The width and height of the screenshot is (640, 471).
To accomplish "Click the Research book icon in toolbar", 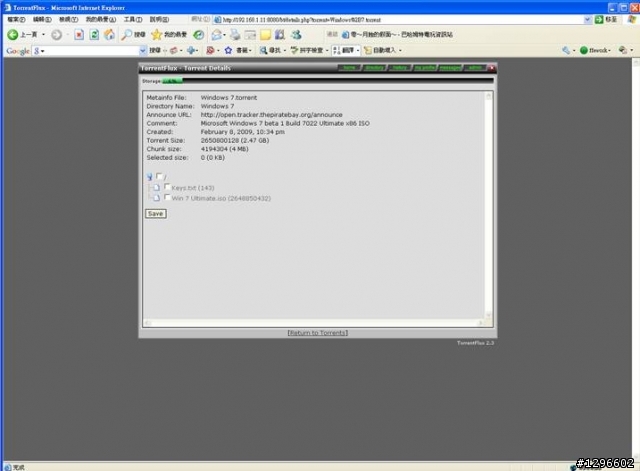I will pyautogui.click(x=280, y=35).
